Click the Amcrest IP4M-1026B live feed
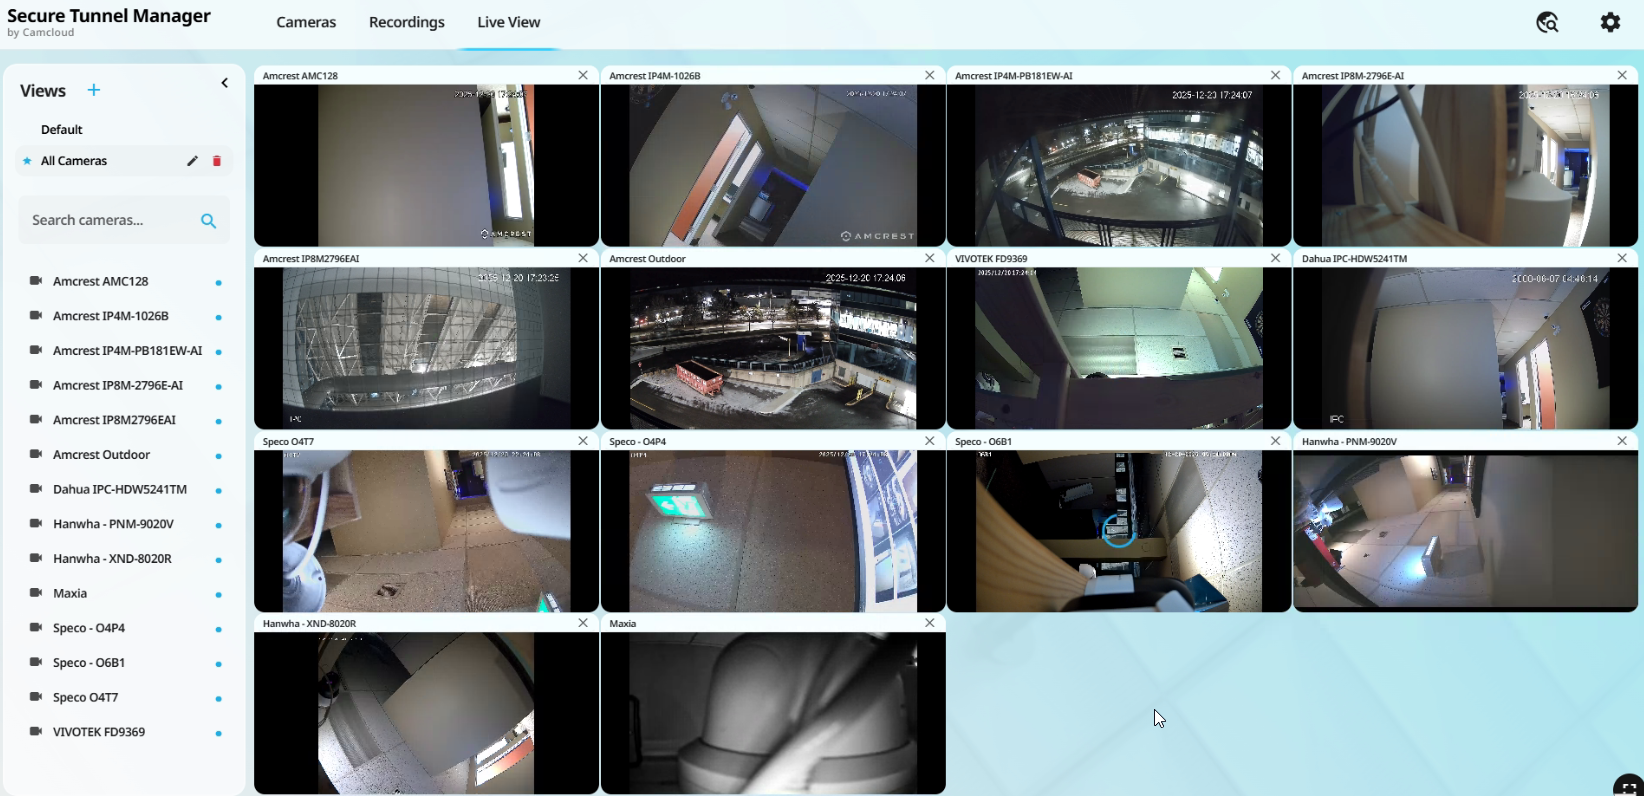This screenshot has height=796, width=1644. point(773,165)
